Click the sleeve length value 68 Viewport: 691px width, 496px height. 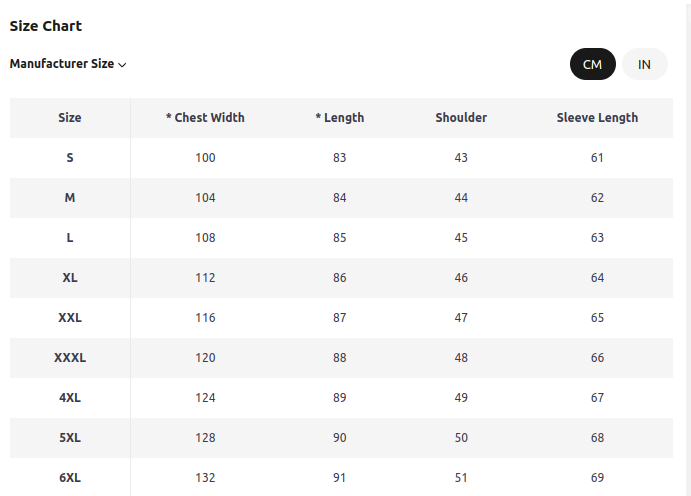pyautogui.click(x=597, y=438)
